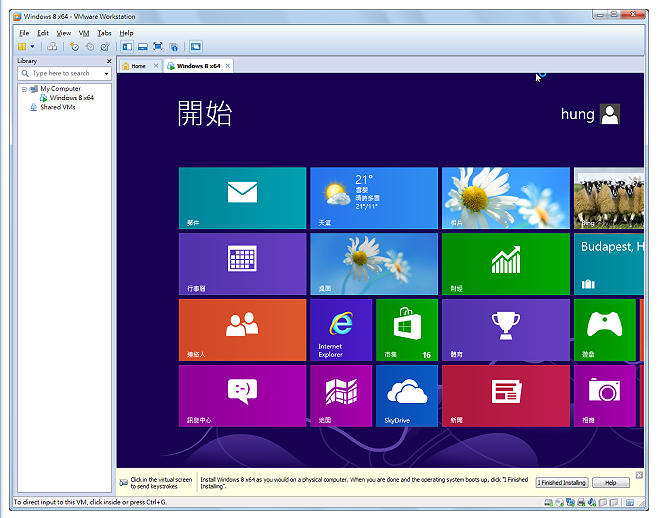
Task: Open the File menu
Action: click(24, 33)
